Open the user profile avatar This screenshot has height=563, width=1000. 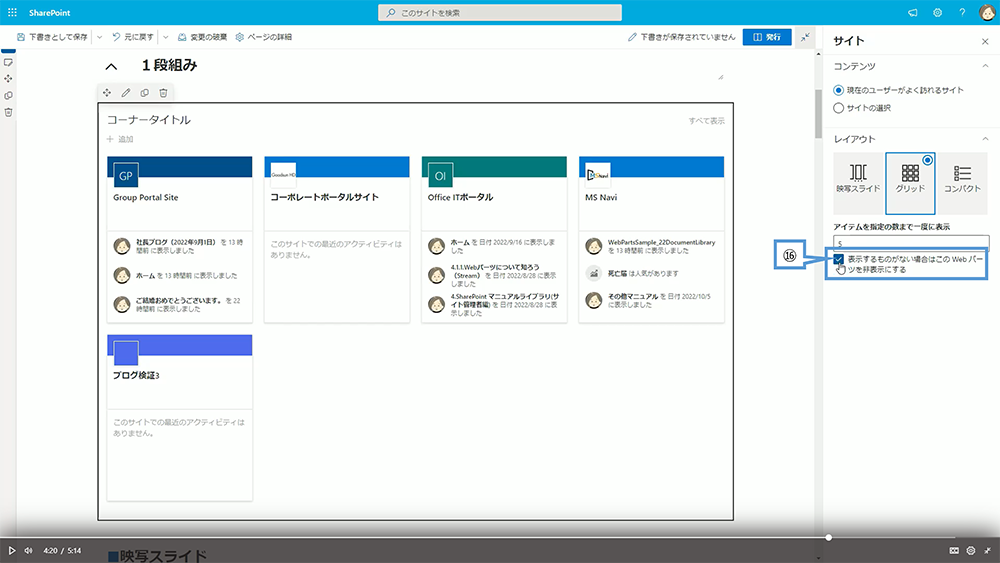pos(987,13)
